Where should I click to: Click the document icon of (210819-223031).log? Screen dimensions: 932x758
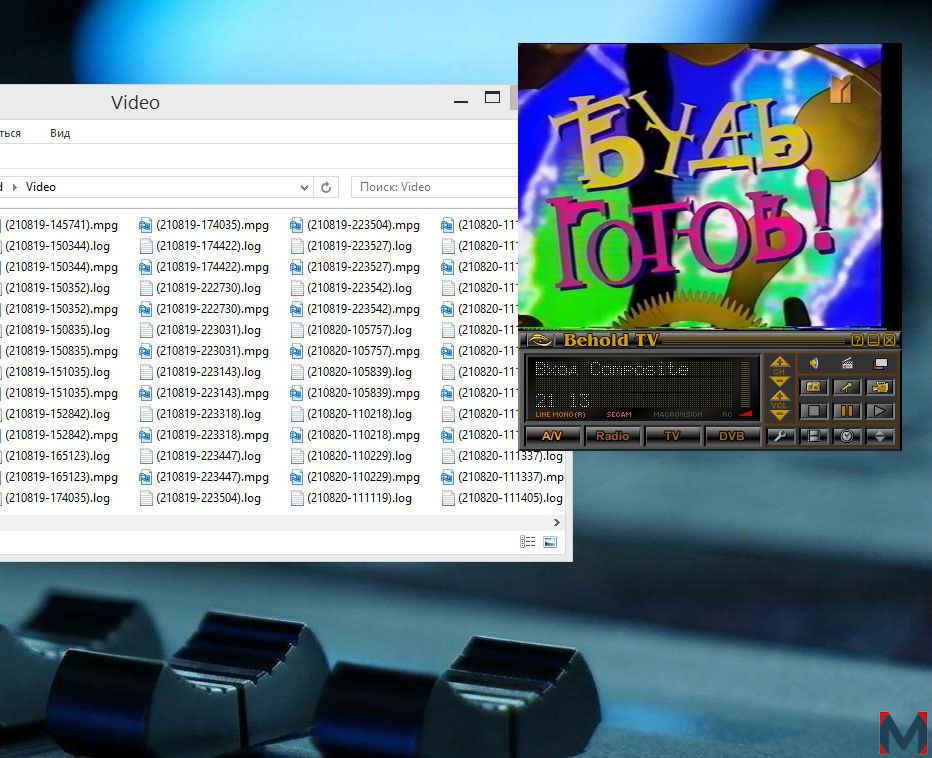coord(146,330)
